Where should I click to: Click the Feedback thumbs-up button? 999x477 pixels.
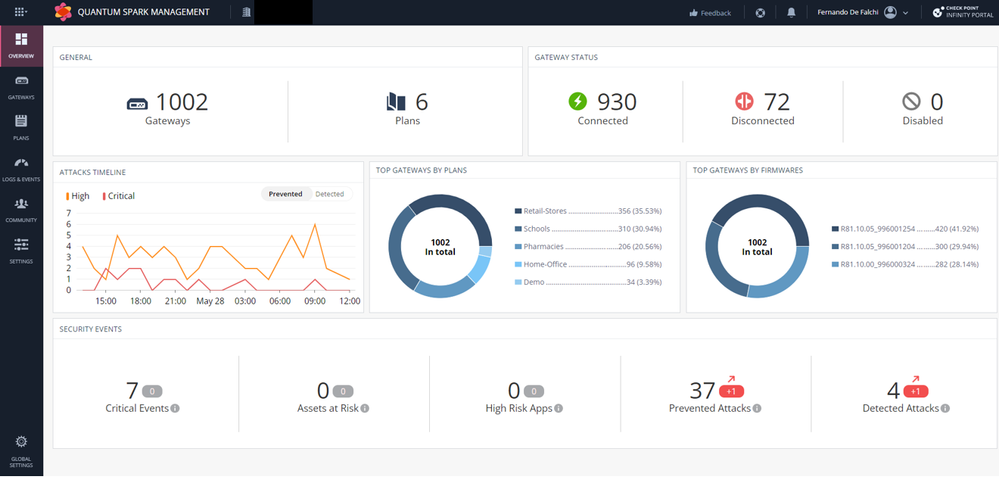point(710,13)
